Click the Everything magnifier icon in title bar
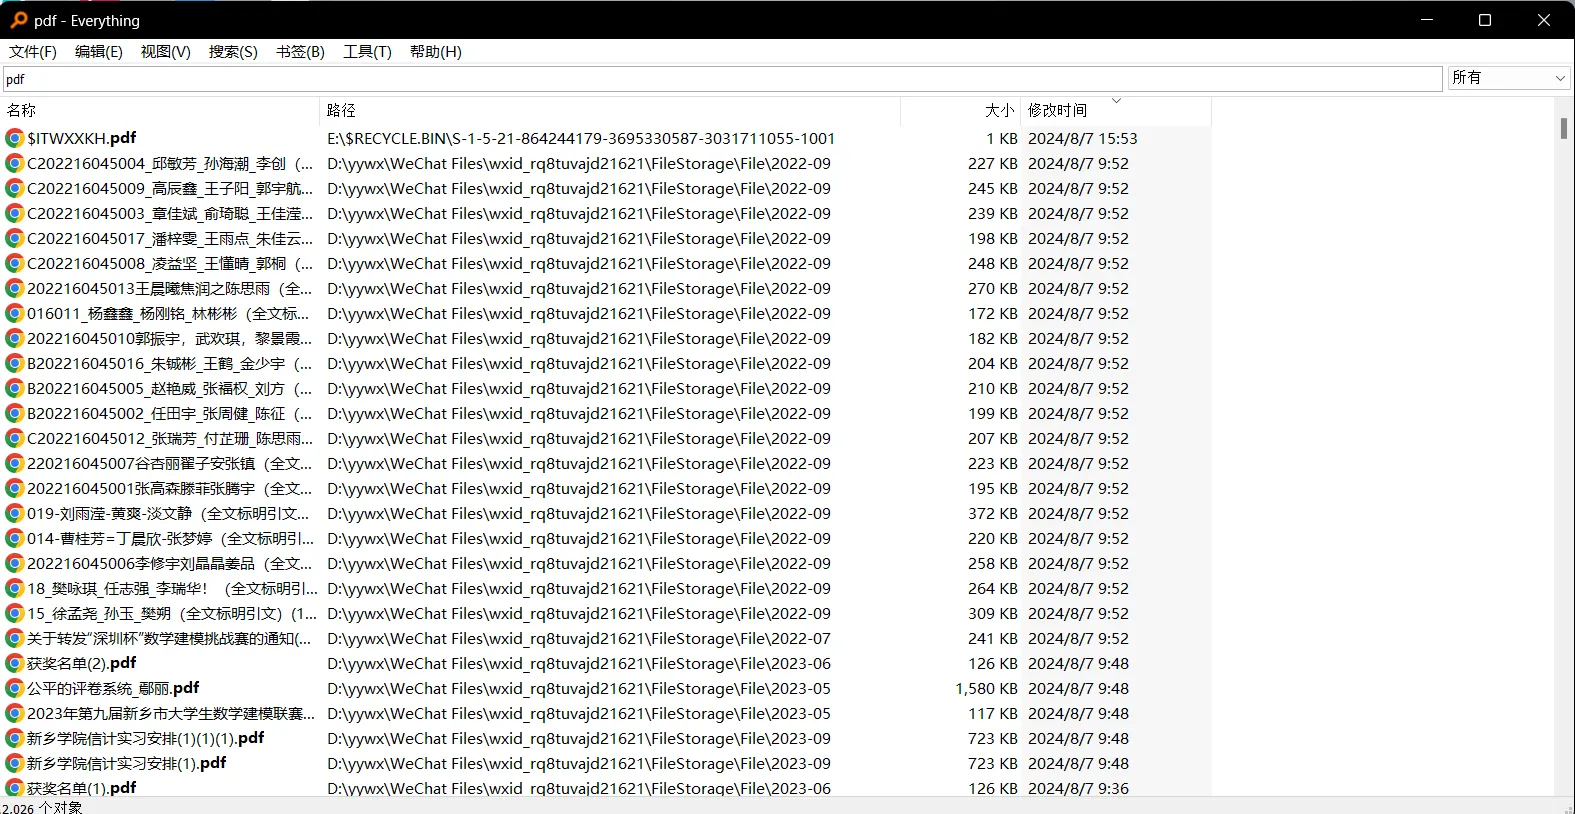 click(18, 20)
